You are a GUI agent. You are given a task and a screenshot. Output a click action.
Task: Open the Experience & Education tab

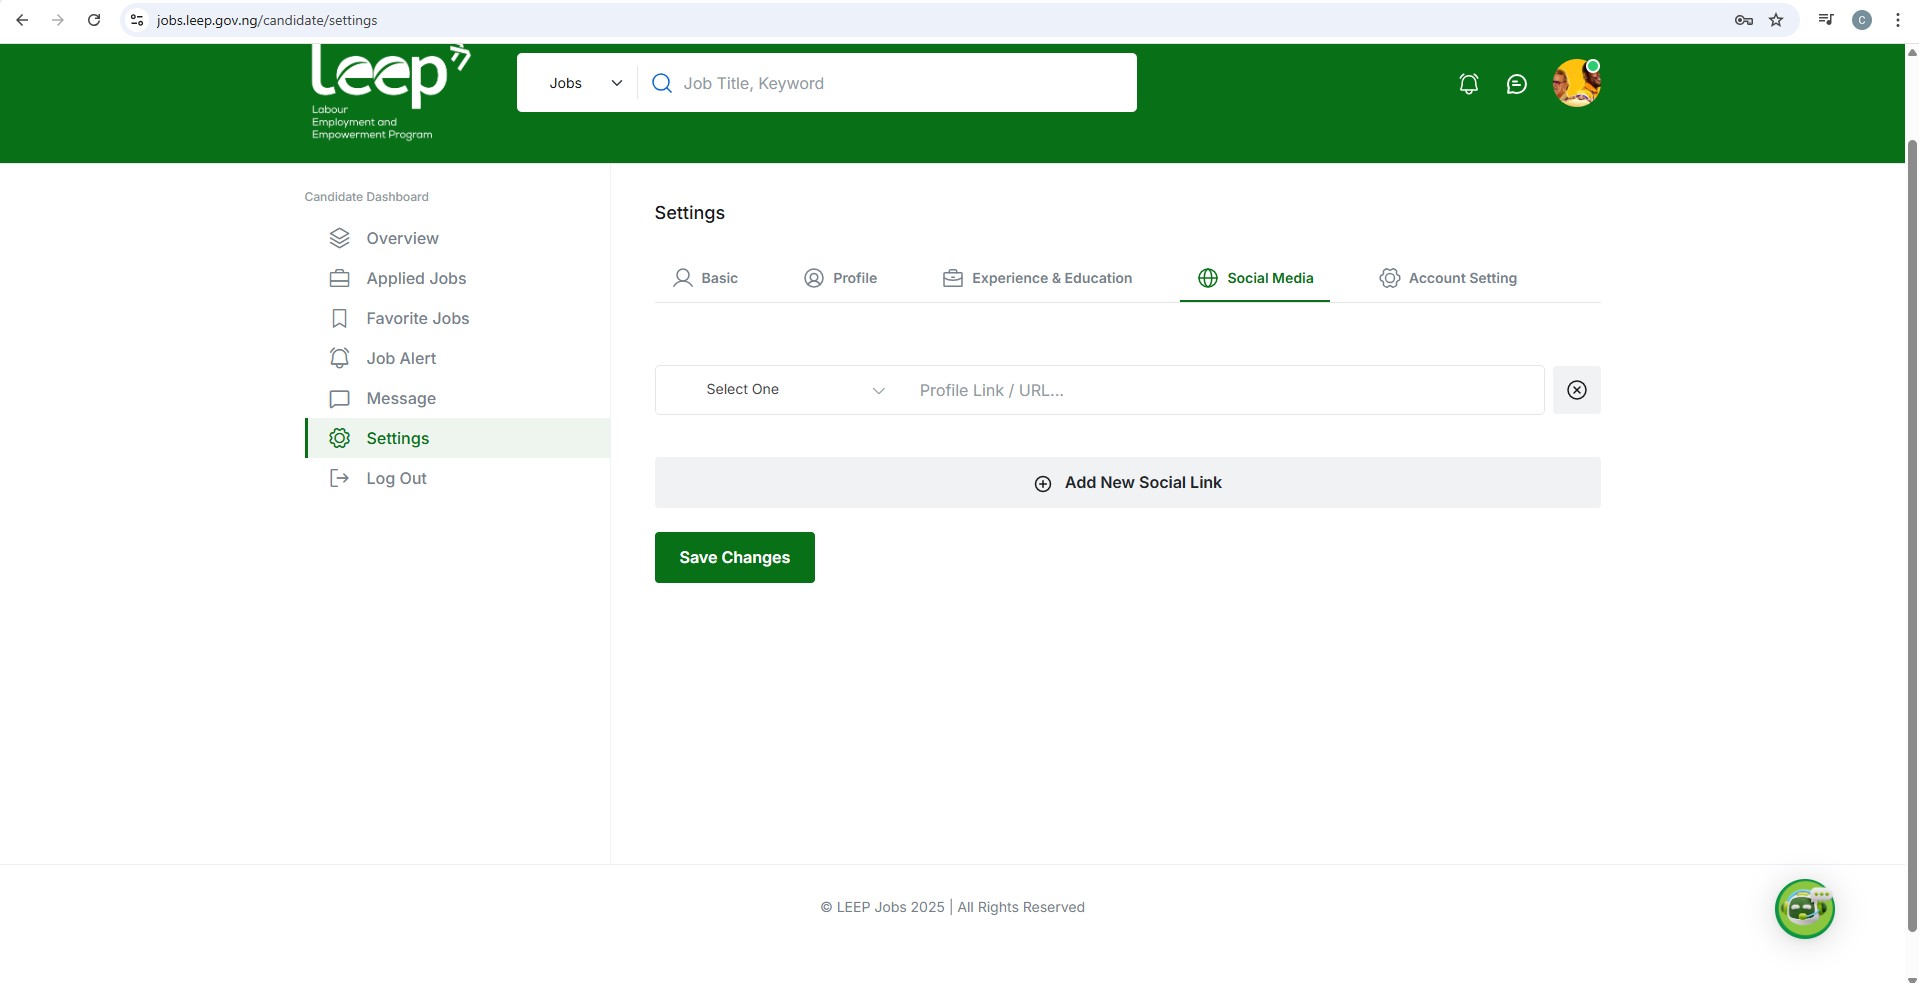pos(1037,278)
